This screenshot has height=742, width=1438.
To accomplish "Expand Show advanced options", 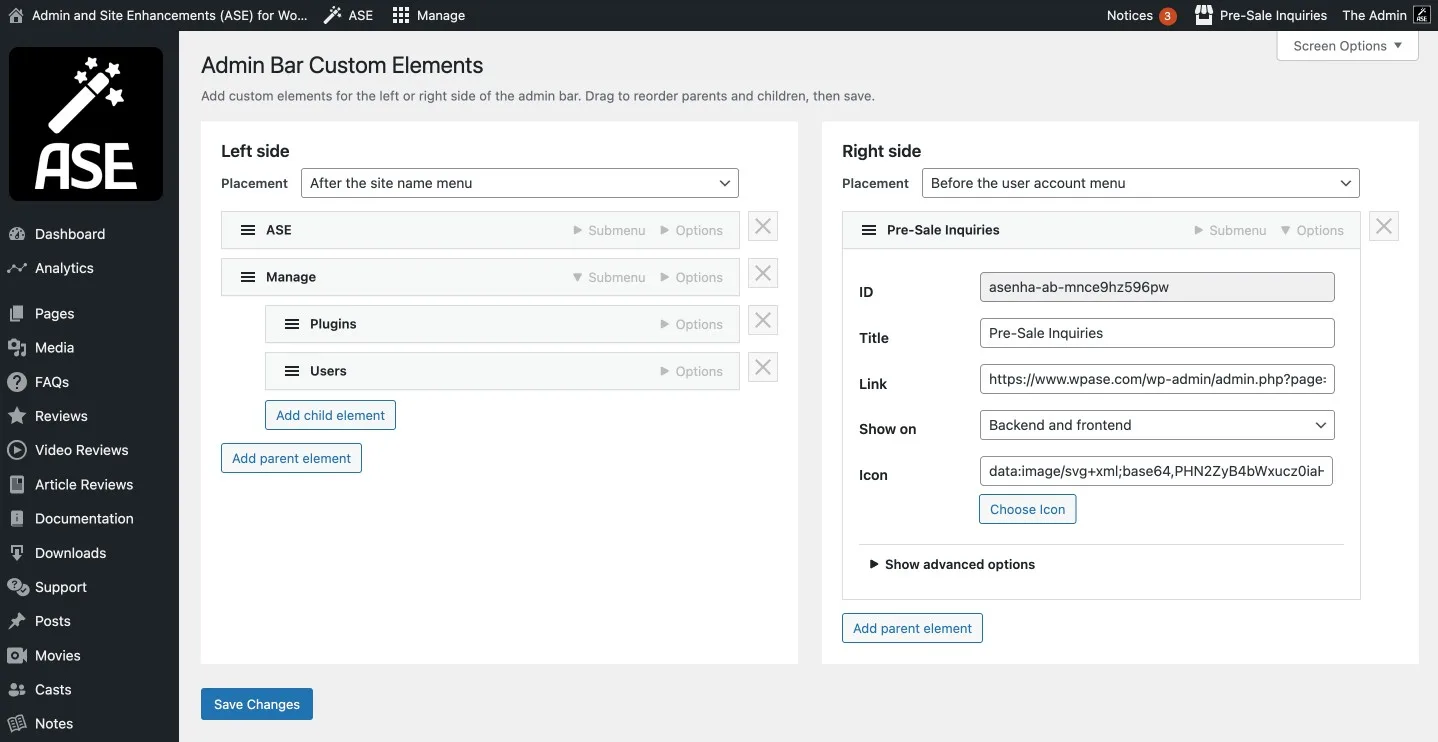I will [x=952, y=564].
